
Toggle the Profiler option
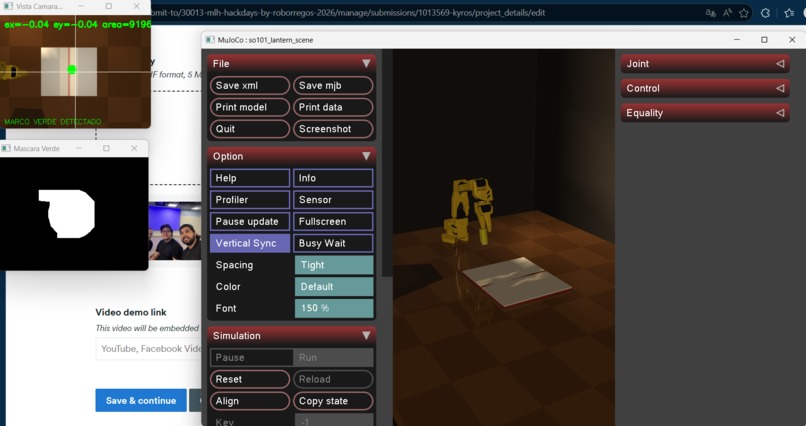(x=250, y=199)
